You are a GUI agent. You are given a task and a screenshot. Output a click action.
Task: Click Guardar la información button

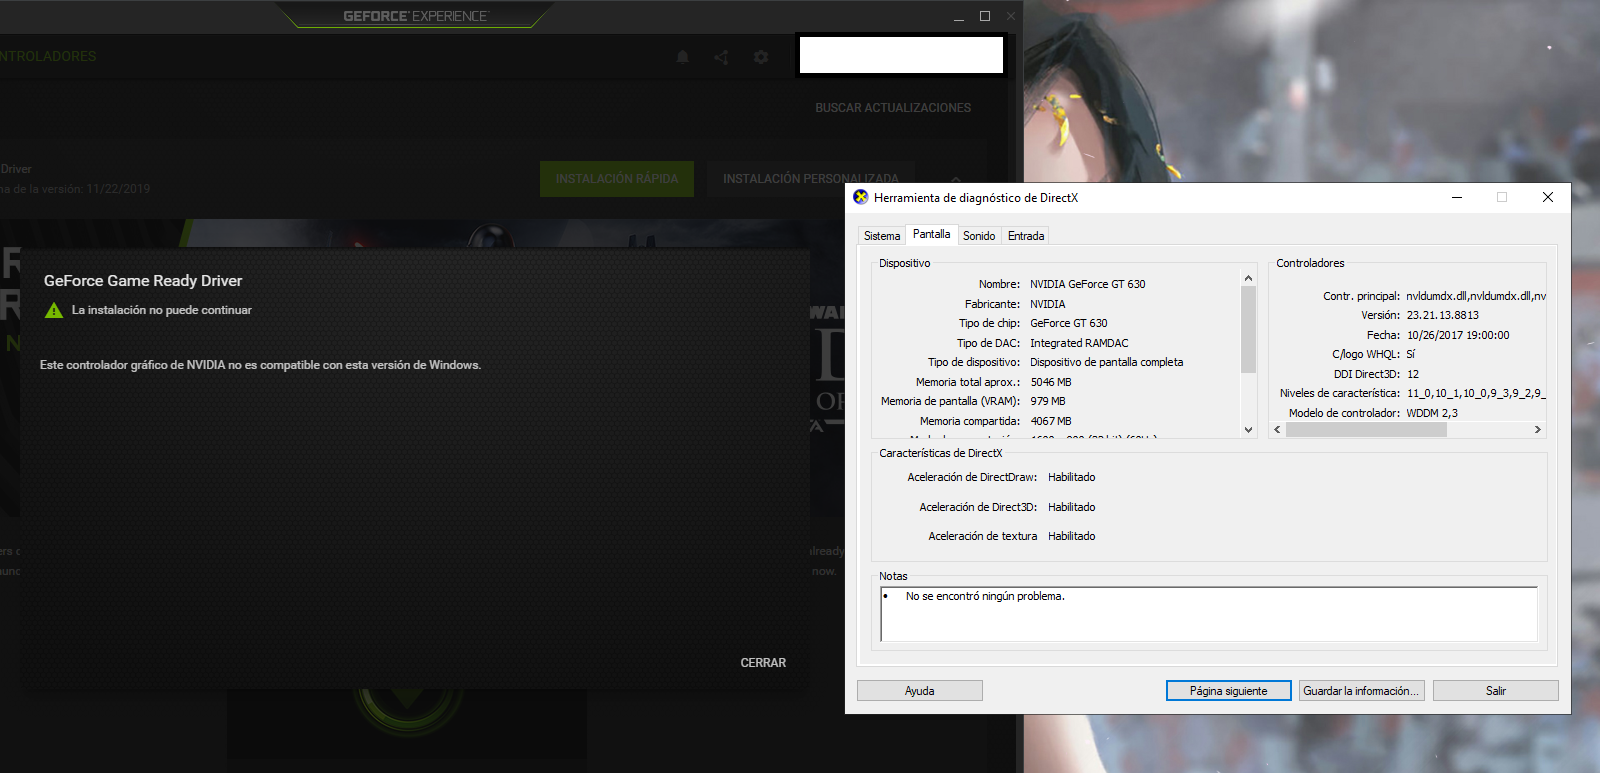tap(1362, 691)
